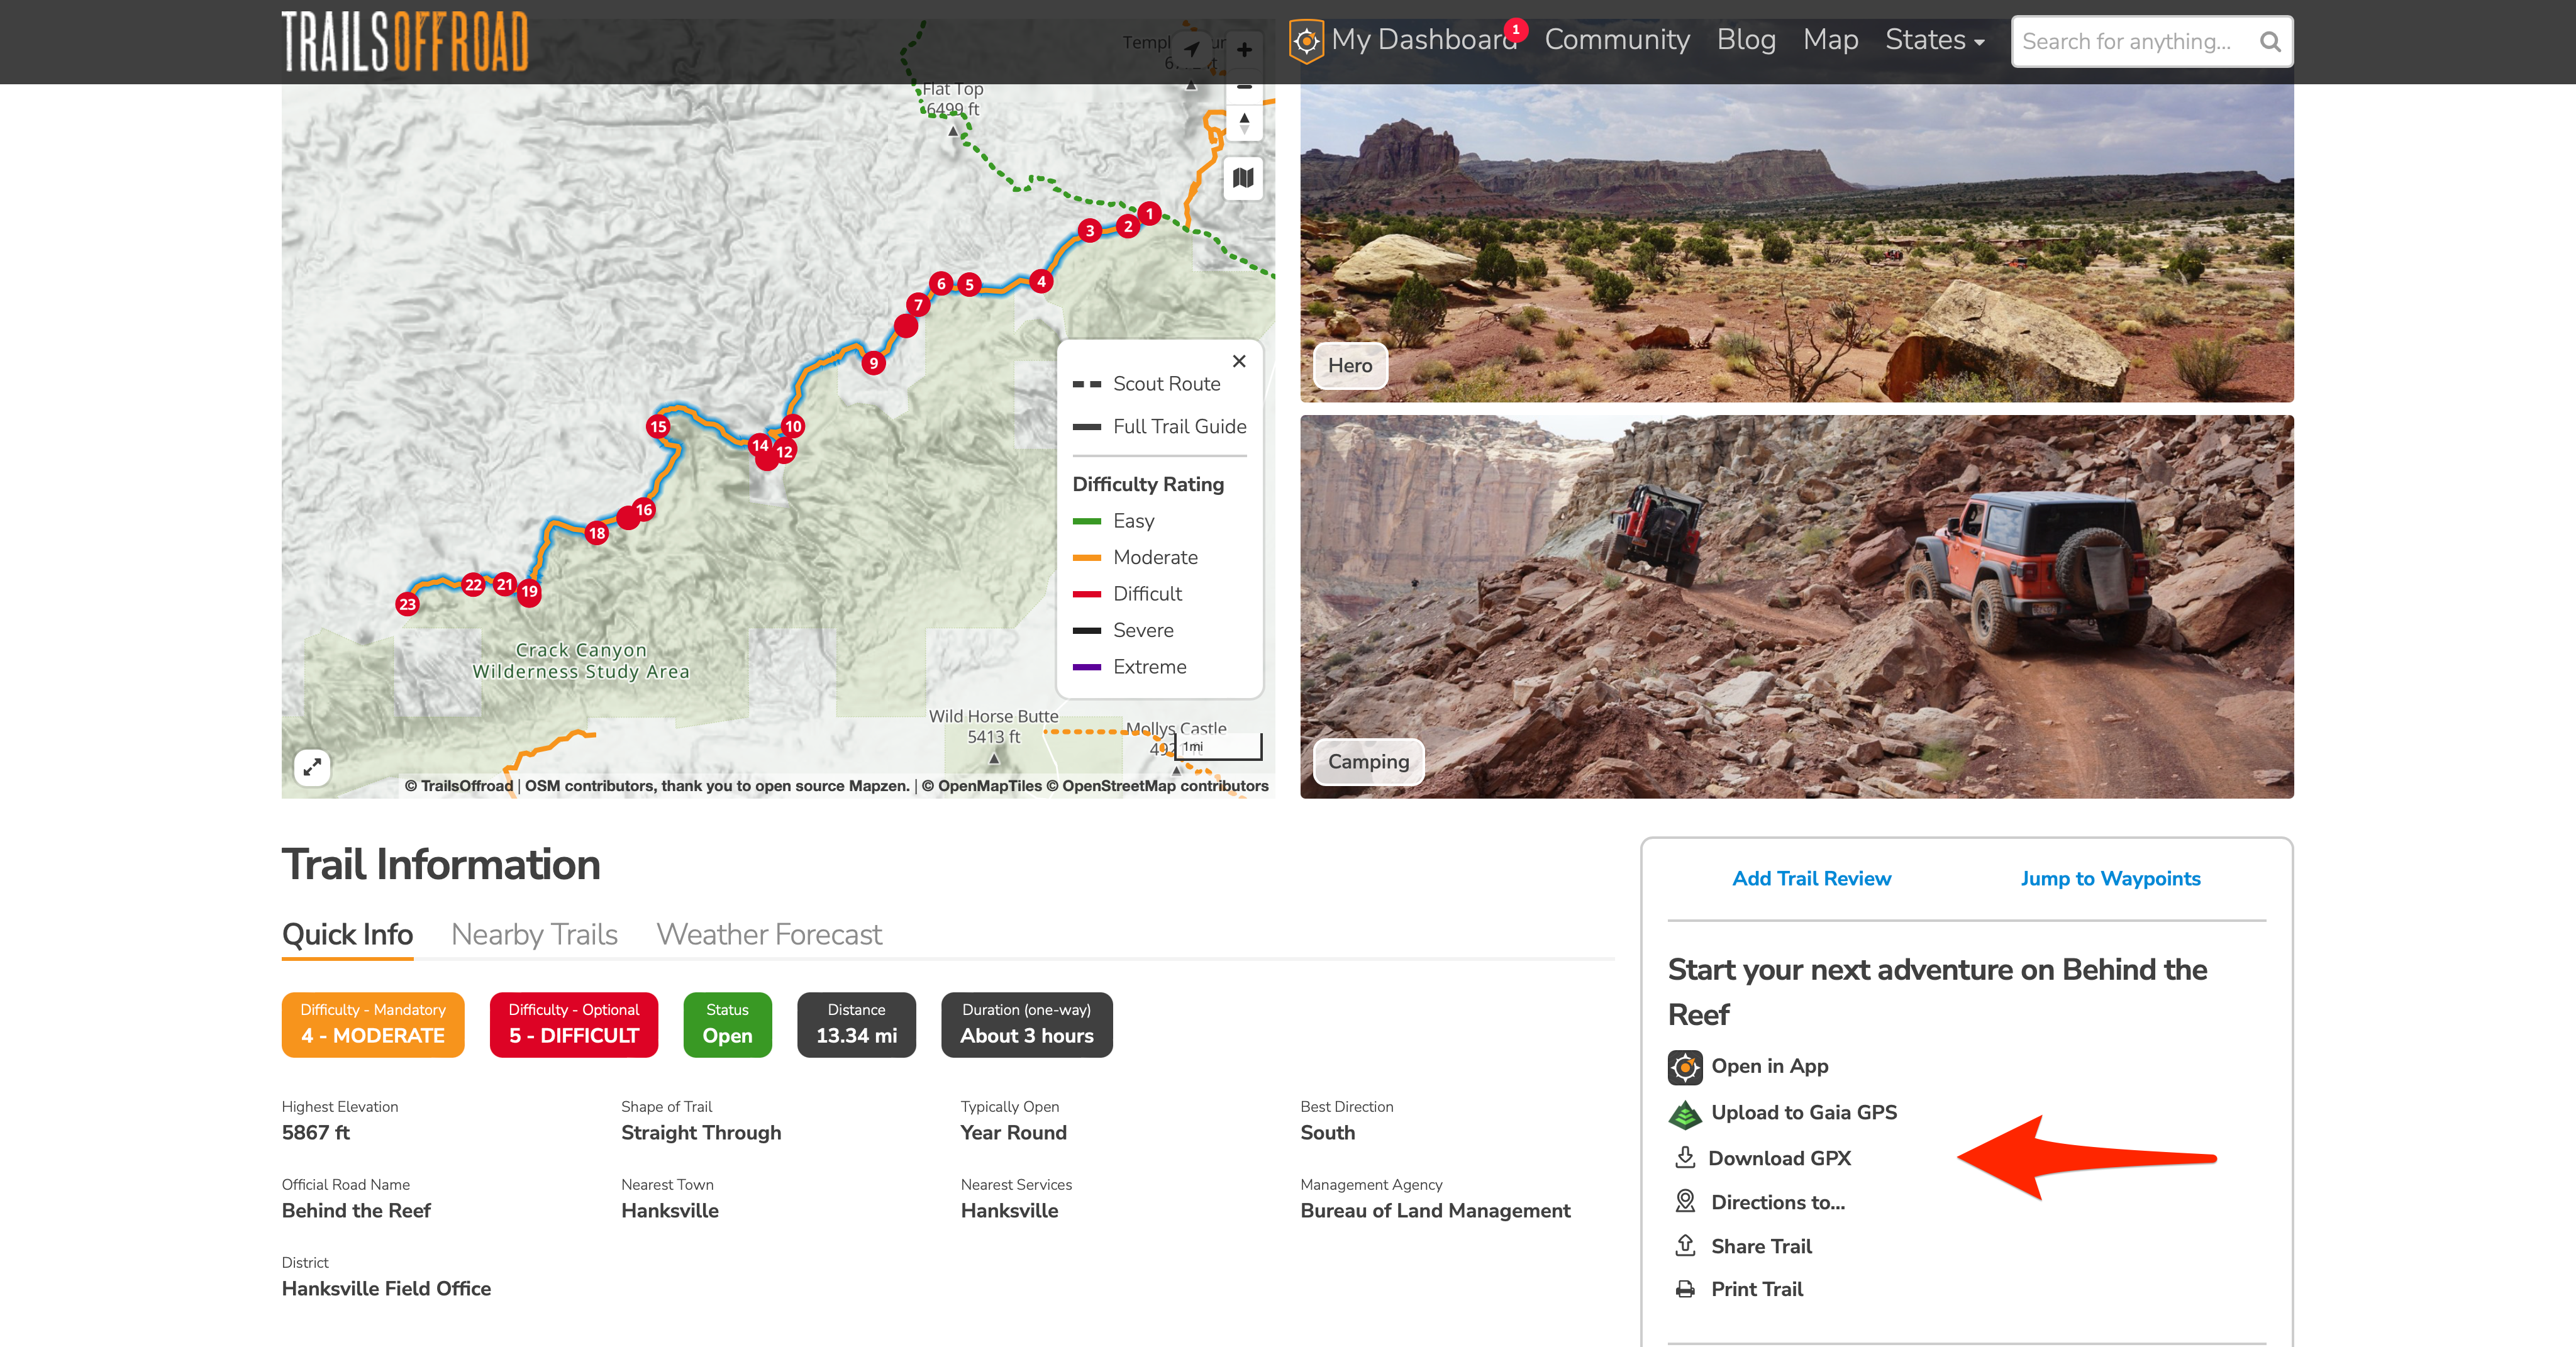Click the Bureau of Land Management text

(1435, 1210)
